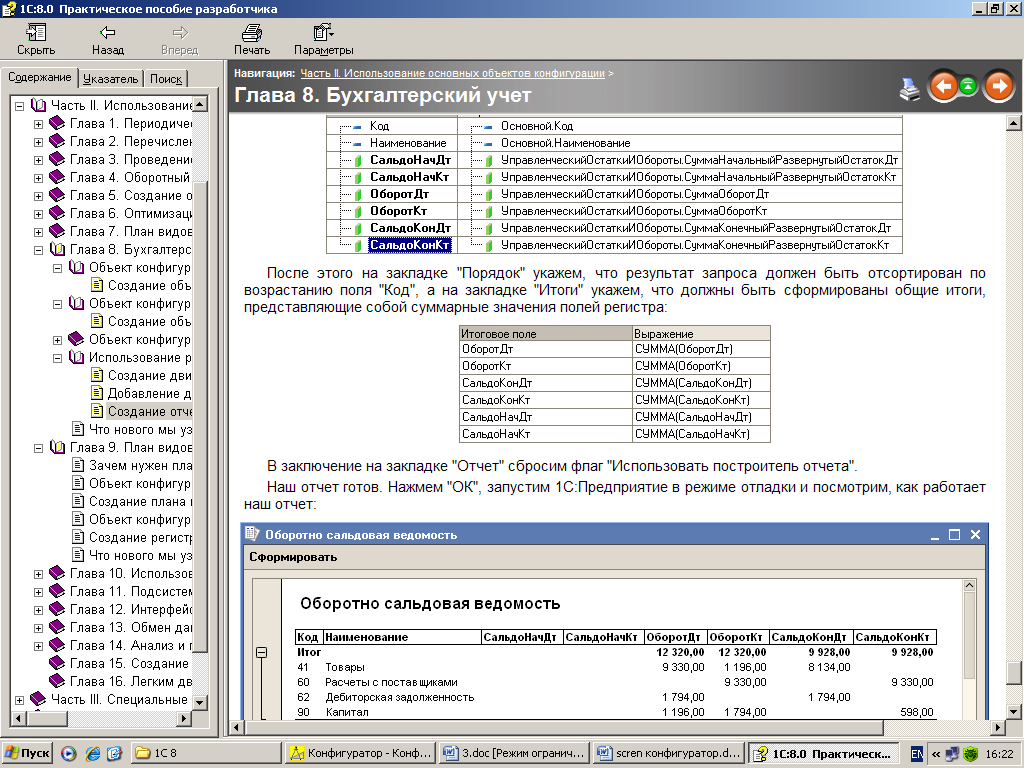This screenshot has width=1024, height=768.
Task: Click the Пуск start button
Action: 27,753
